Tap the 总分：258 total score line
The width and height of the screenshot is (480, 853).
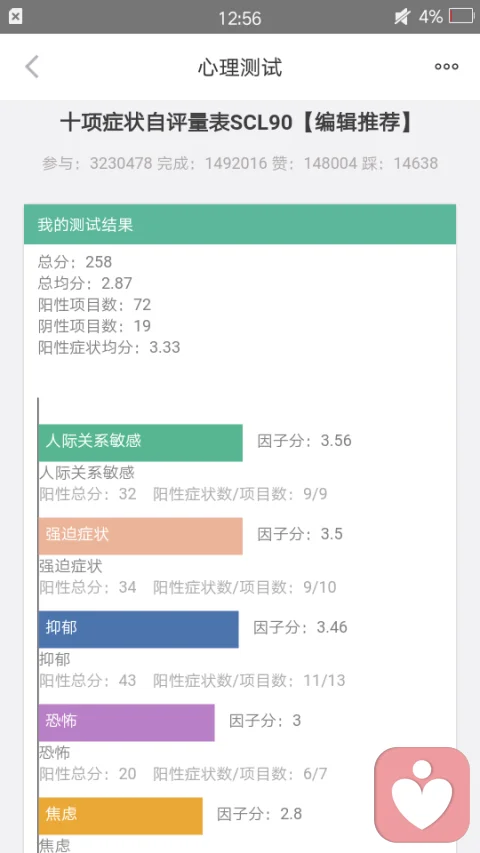click(75, 262)
